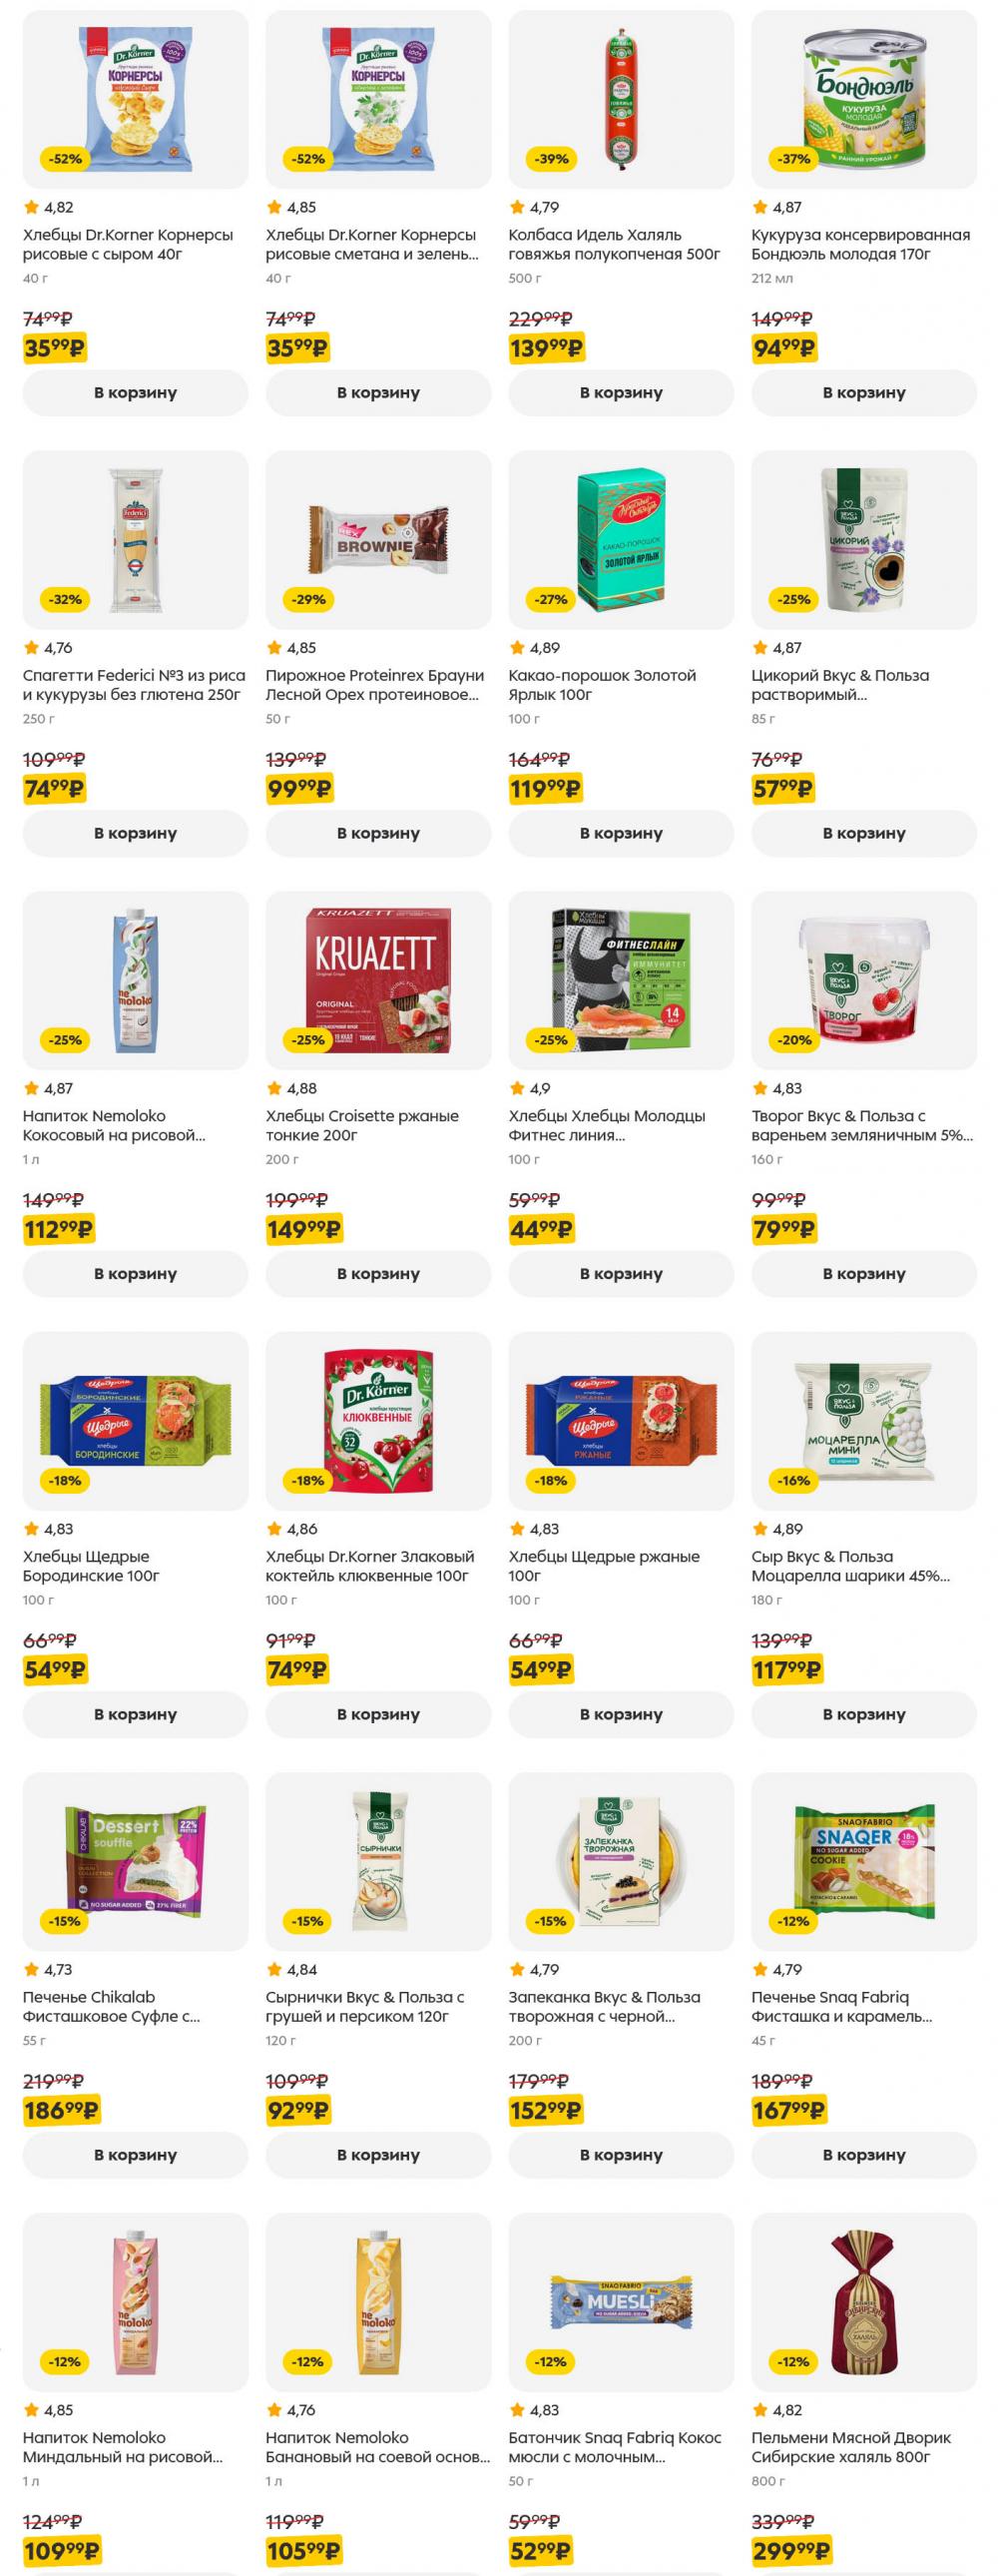Open the banana Nemoloko drink image

click(x=377, y=2301)
